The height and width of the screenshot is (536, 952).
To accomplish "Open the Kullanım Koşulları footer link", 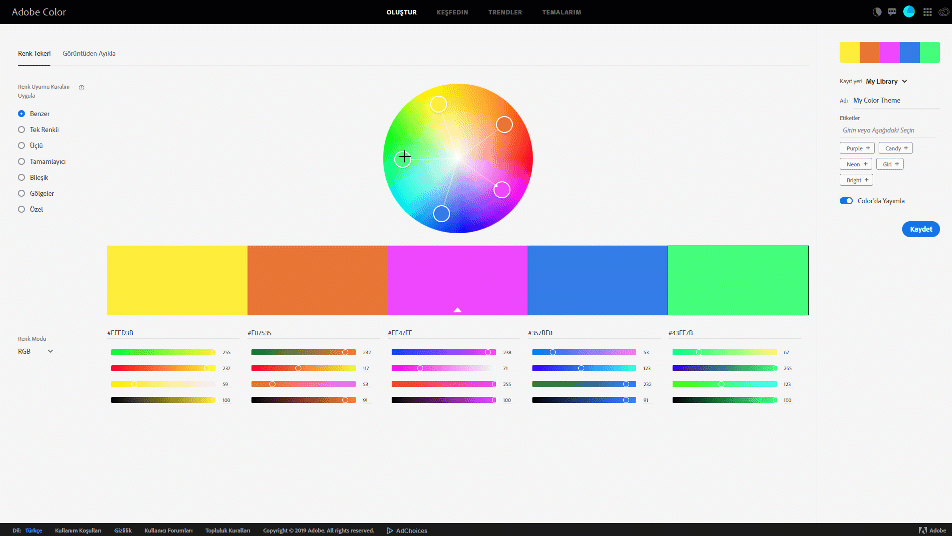I will click(x=78, y=531).
